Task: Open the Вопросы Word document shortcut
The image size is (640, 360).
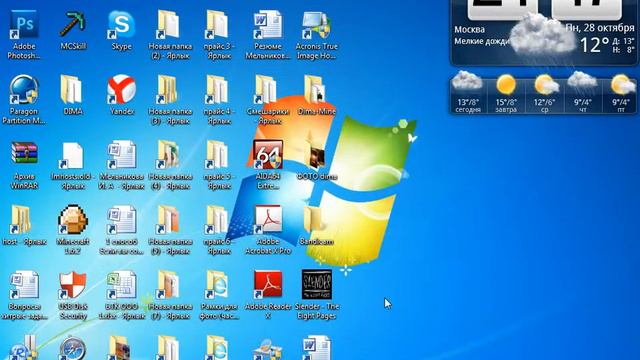Action: point(24,295)
